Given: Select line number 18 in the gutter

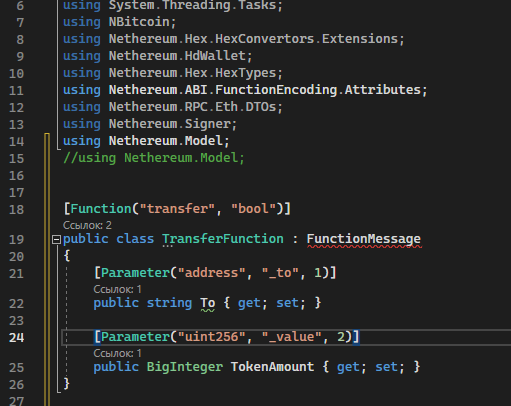Looking at the screenshot, I should tap(17, 210).
